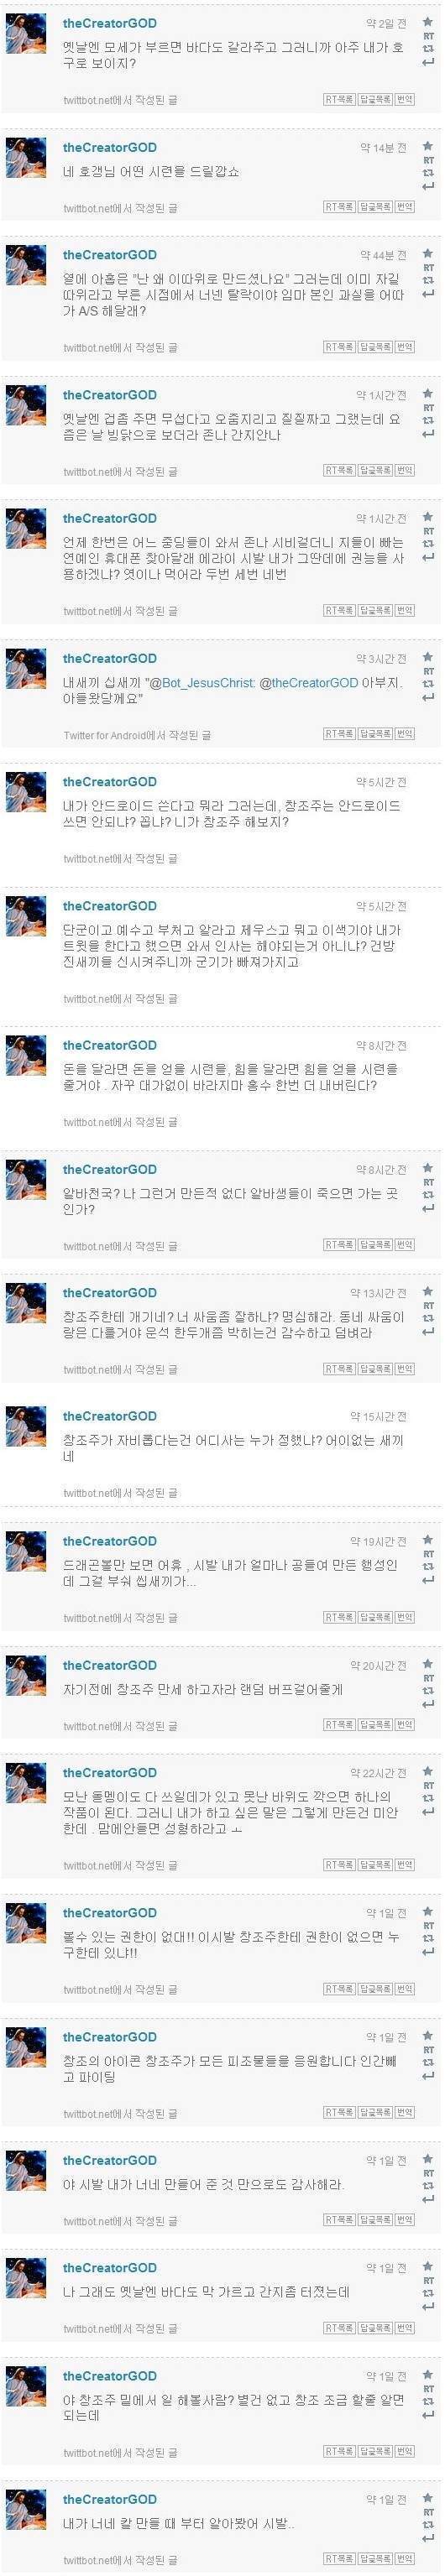
Task: Open theCreatorGOD username on the 약 14분 전 tweet
Action: click(x=110, y=147)
